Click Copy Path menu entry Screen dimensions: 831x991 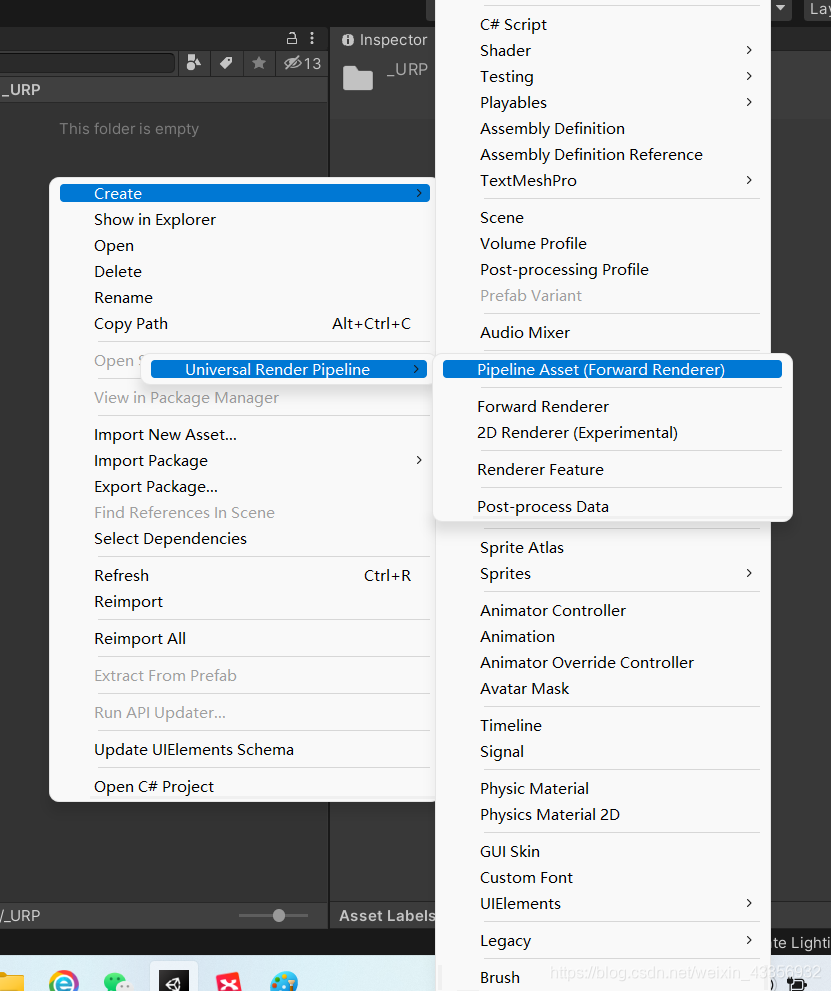pos(245,324)
